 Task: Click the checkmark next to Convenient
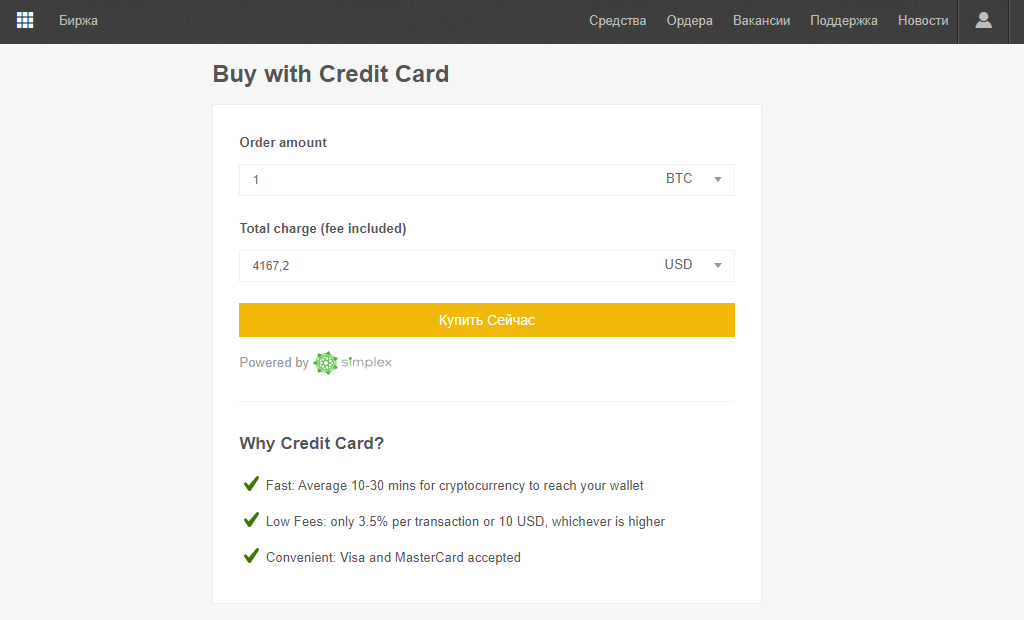click(x=251, y=556)
